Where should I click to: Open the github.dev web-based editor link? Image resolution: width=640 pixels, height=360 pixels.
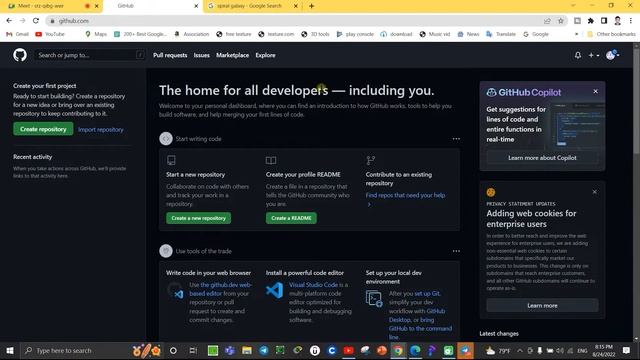(x=220, y=289)
